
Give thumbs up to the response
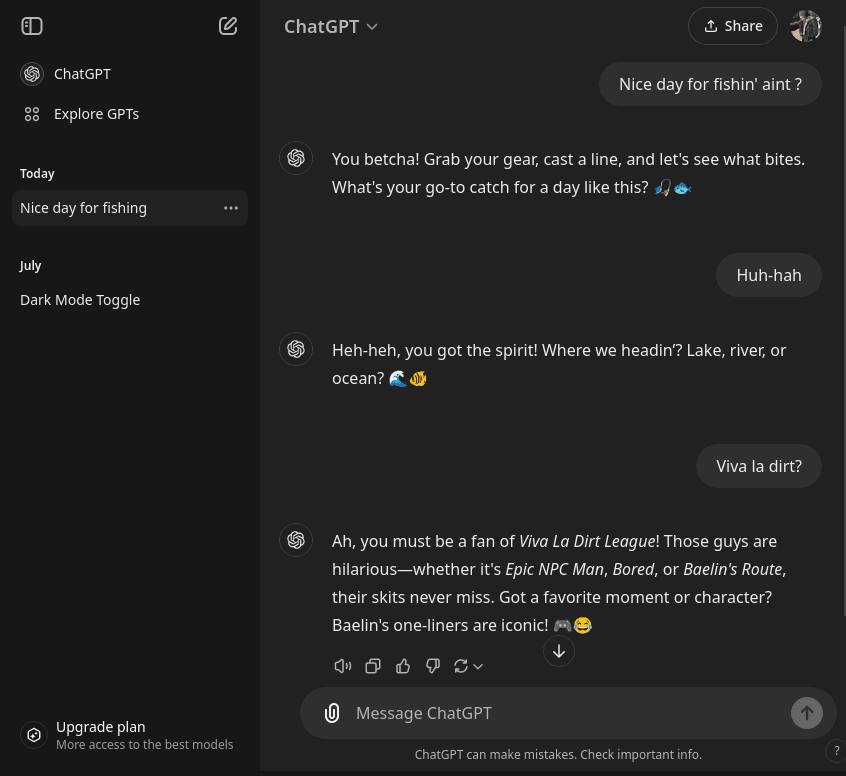[403, 666]
